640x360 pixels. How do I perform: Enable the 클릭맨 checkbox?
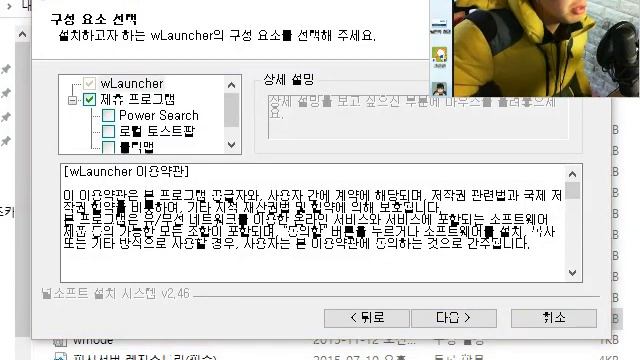(x=108, y=147)
